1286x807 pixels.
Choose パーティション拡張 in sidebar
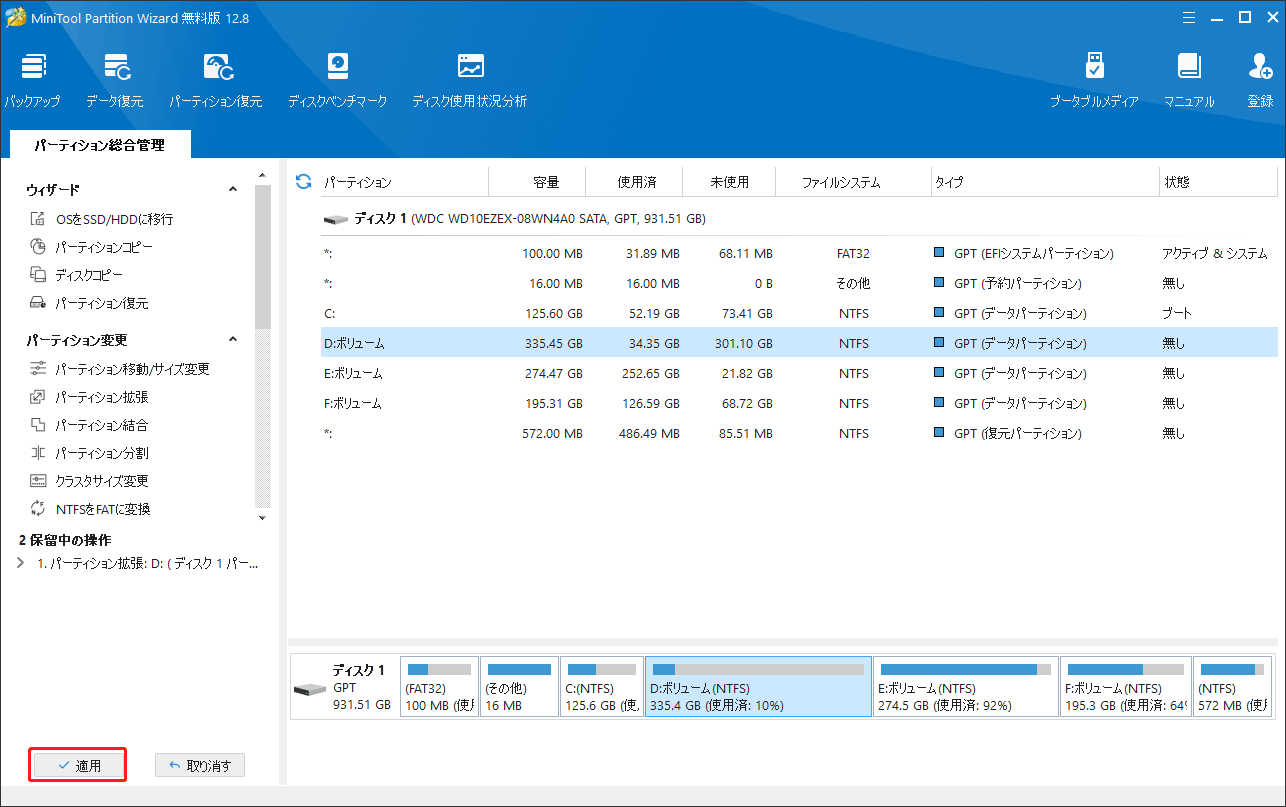click(89, 397)
